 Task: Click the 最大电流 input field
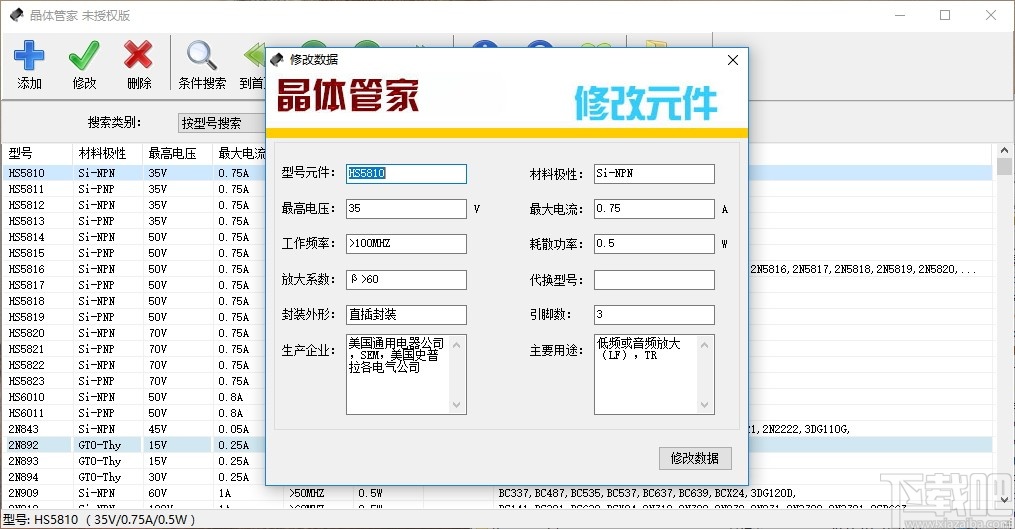(x=654, y=208)
